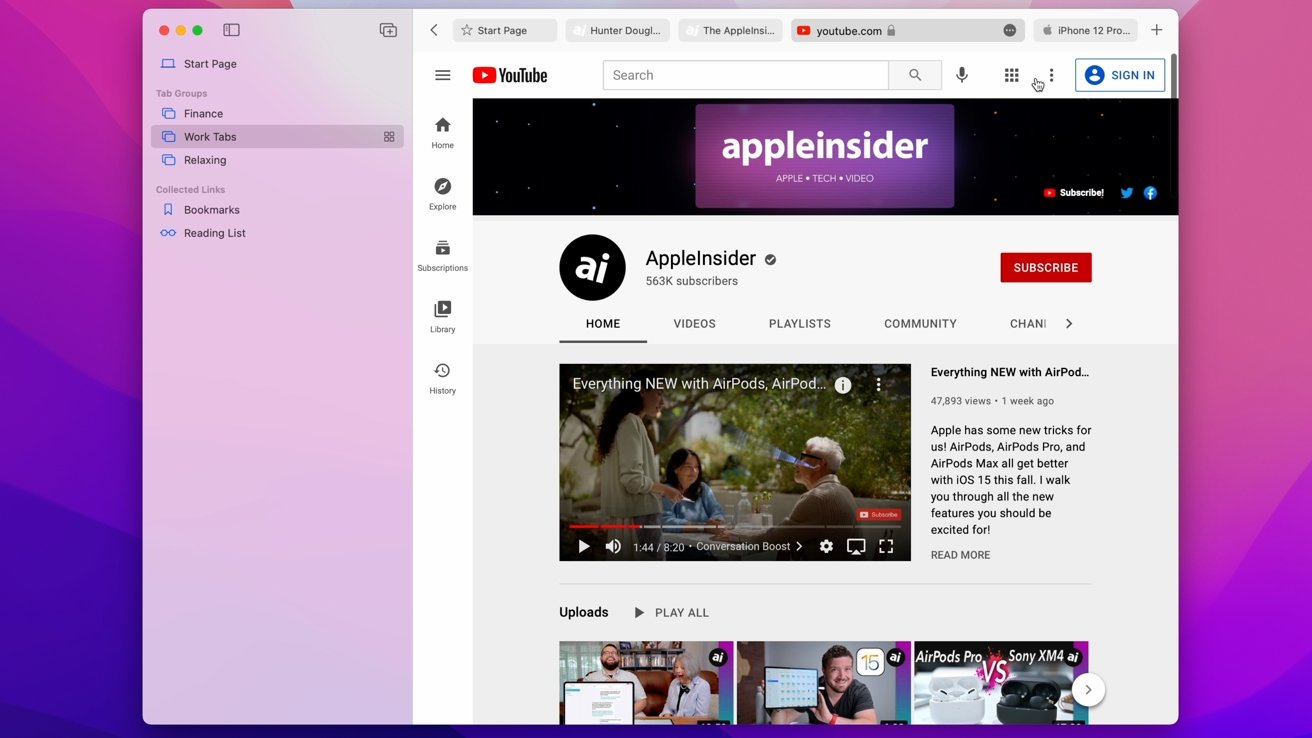Select the channel HOME tab
Screen dimensions: 1312x738
(x=603, y=324)
